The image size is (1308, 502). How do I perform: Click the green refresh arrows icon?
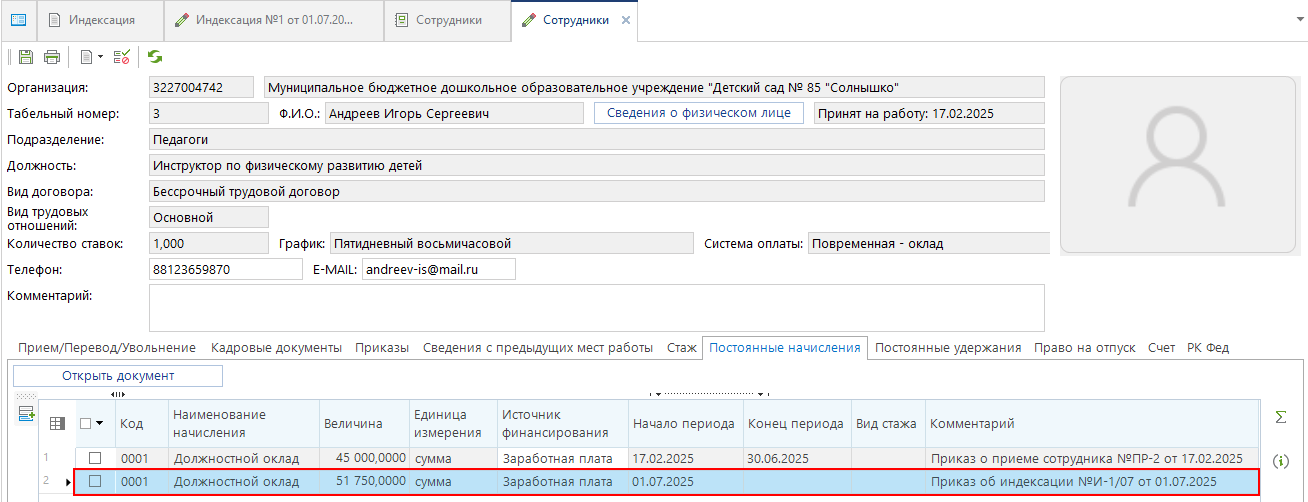pos(155,57)
